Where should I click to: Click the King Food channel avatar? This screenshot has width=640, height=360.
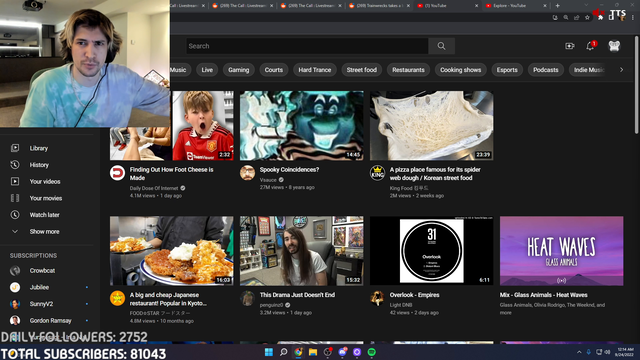tap(378, 173)
